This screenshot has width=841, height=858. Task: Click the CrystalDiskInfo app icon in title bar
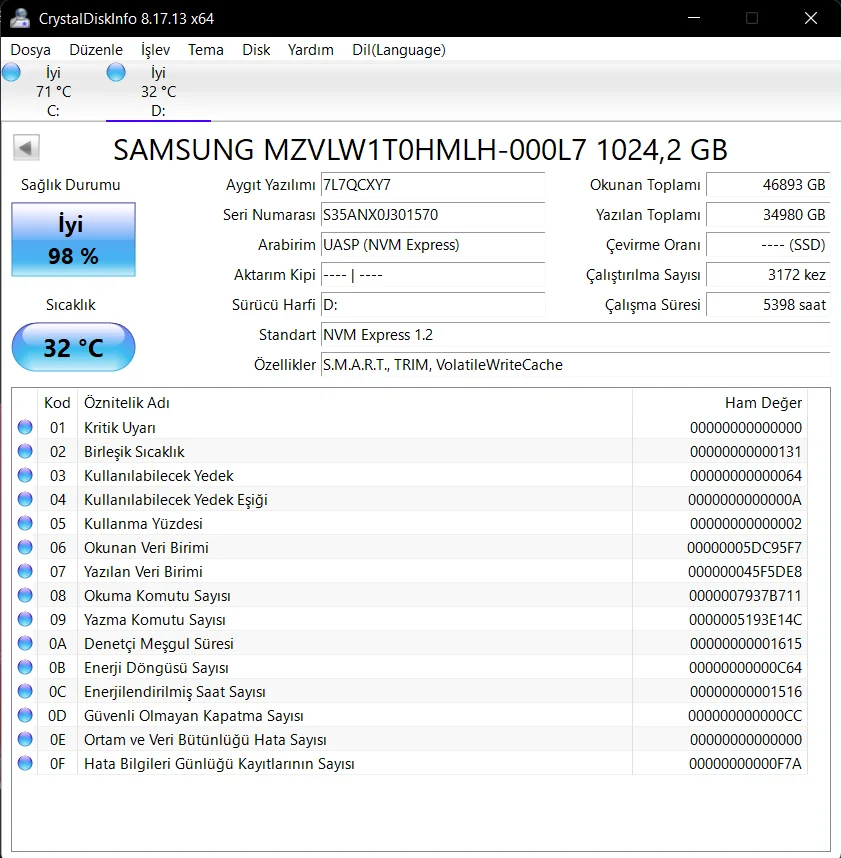[19, 19]
